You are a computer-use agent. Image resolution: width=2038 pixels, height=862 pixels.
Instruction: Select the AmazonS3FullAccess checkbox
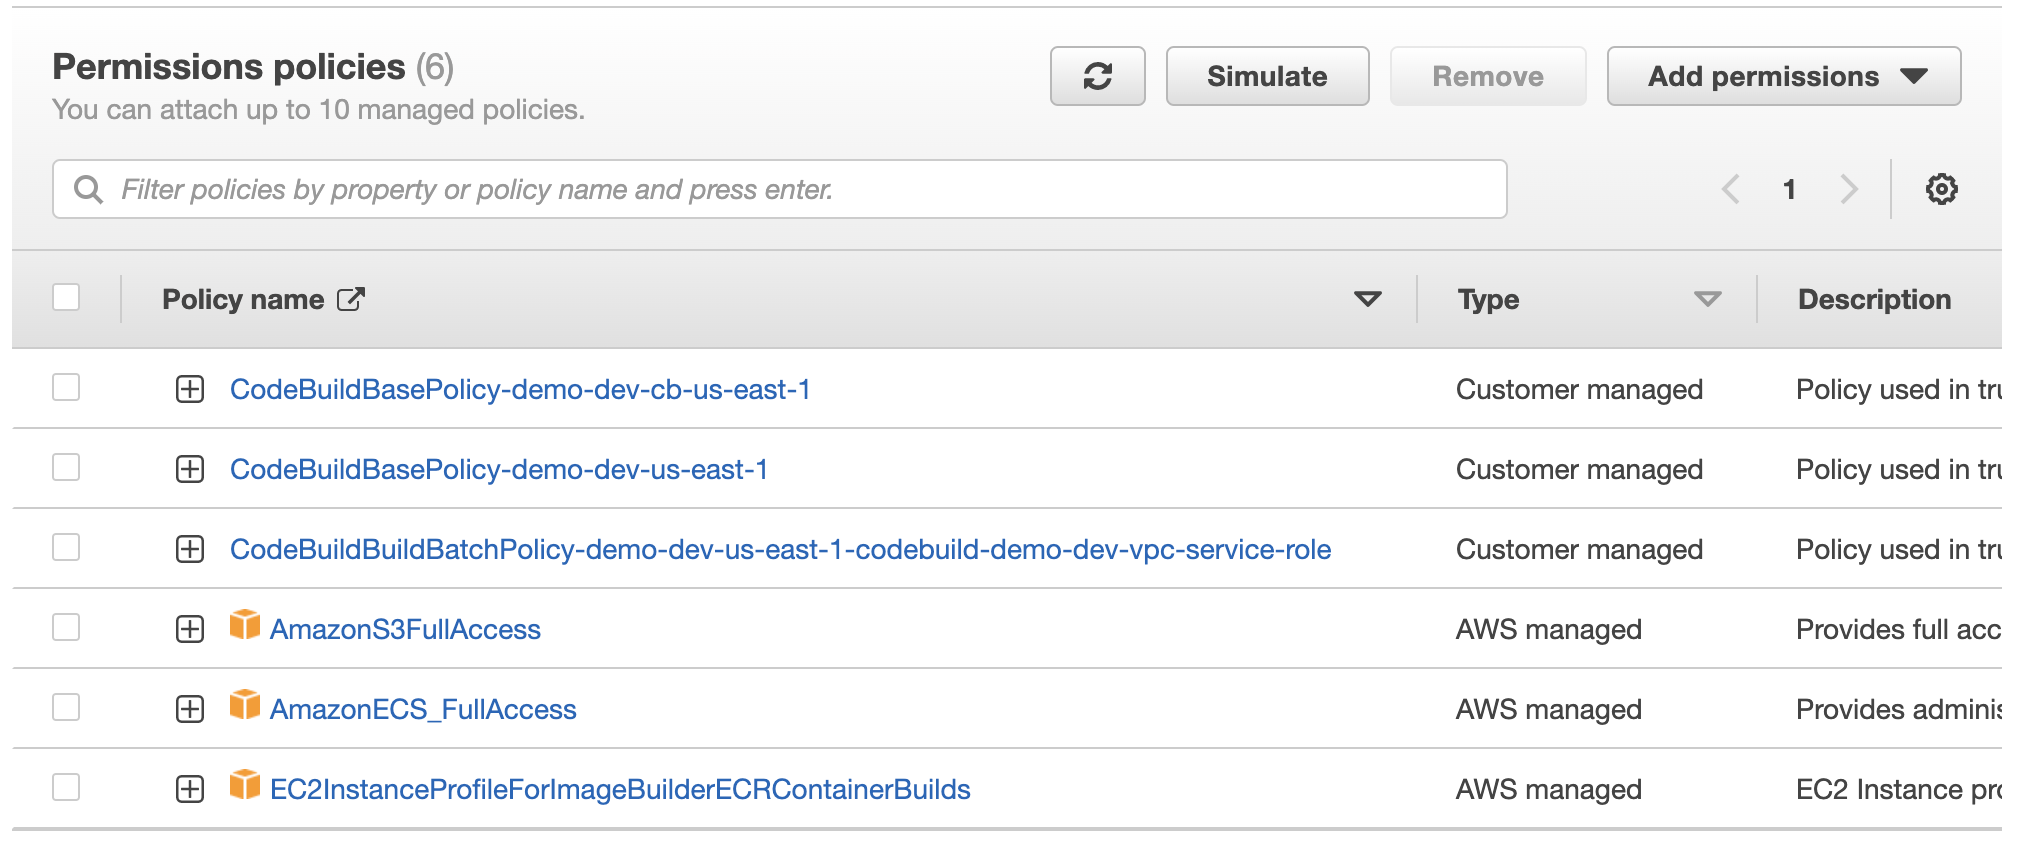66,627
